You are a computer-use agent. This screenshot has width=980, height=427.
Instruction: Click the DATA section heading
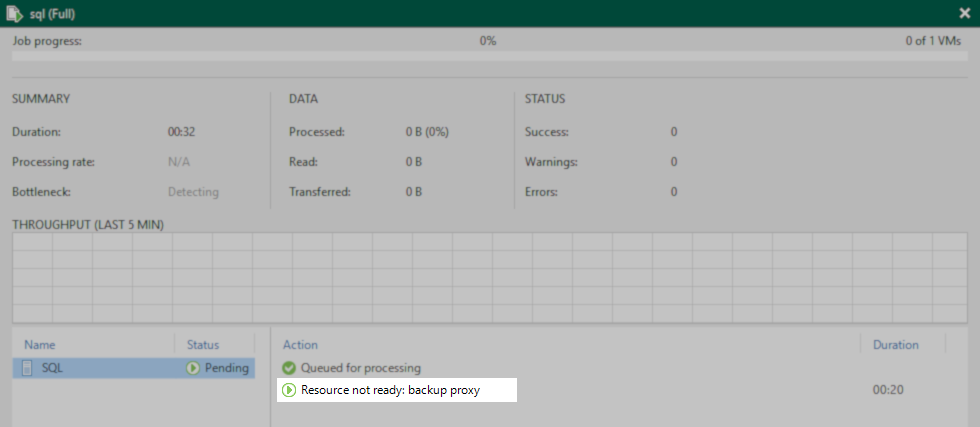coord(303,99)
